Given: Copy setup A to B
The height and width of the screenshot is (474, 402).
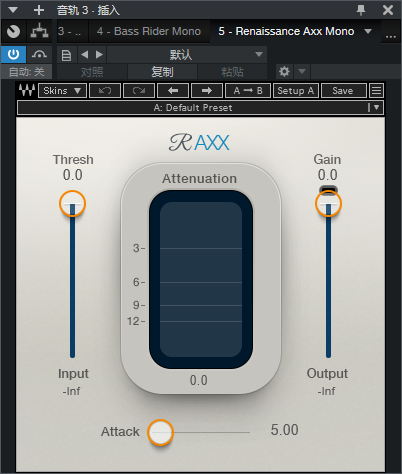Looking at the screenshot, I should [248, 91].
